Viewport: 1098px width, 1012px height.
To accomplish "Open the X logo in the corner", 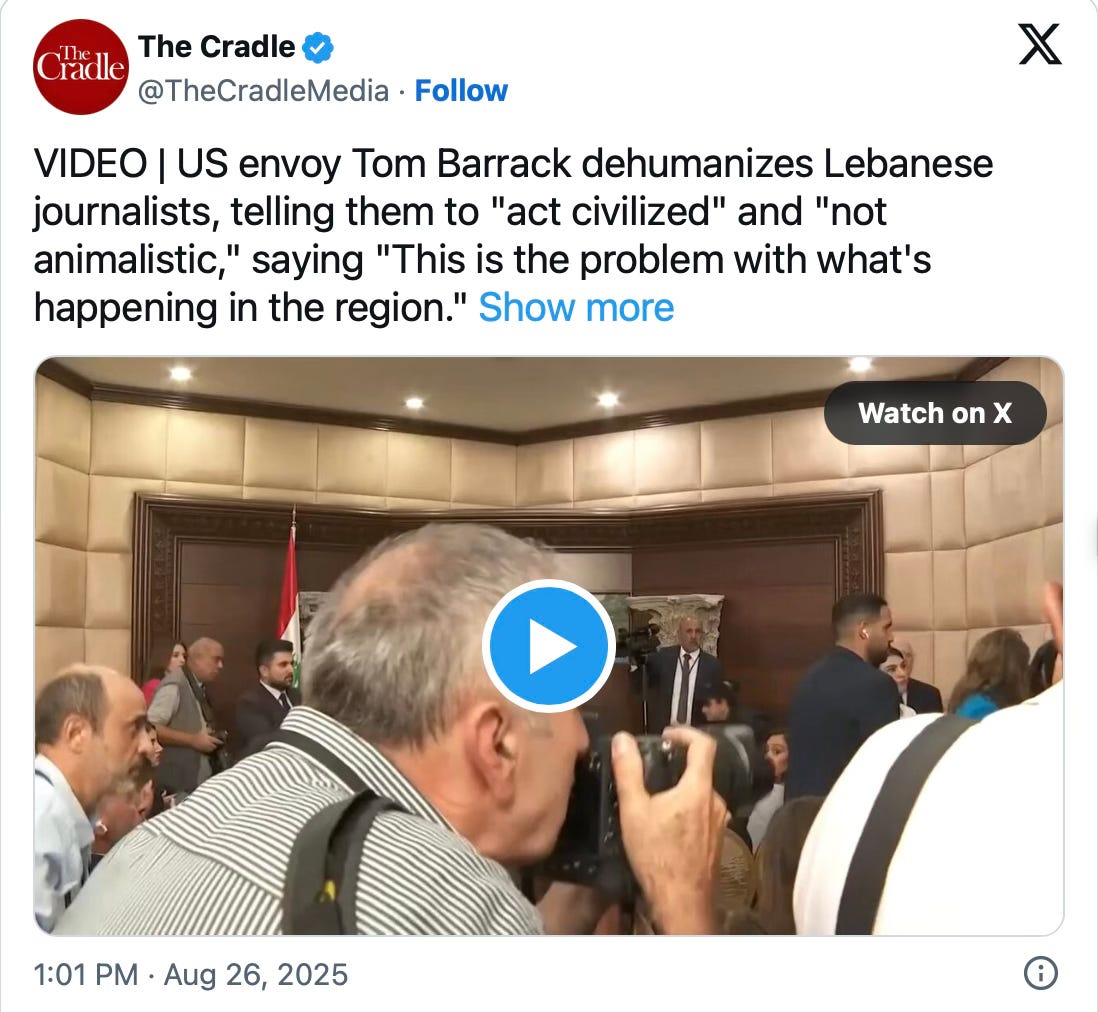I will coord(1040,44).
